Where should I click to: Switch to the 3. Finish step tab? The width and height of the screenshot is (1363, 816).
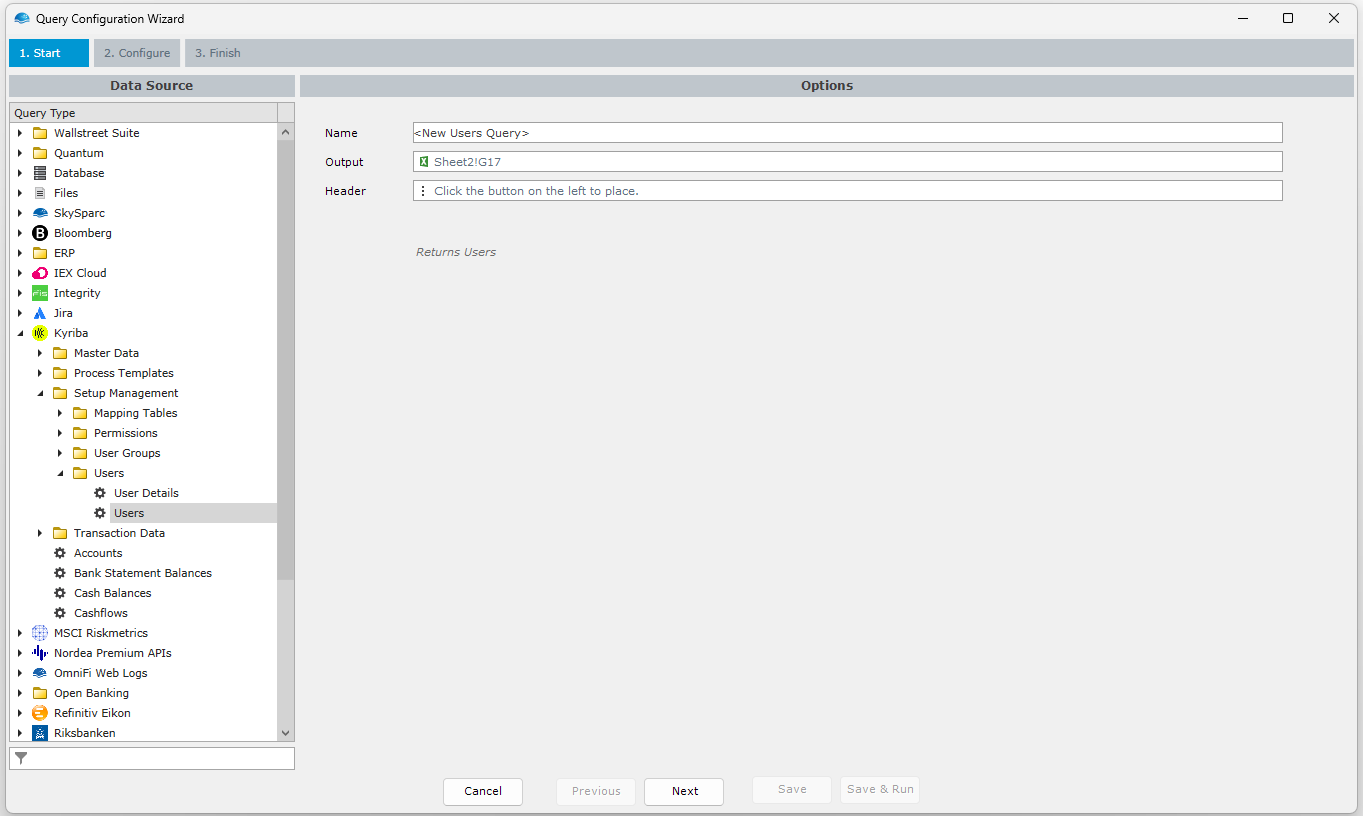(218, 53)
